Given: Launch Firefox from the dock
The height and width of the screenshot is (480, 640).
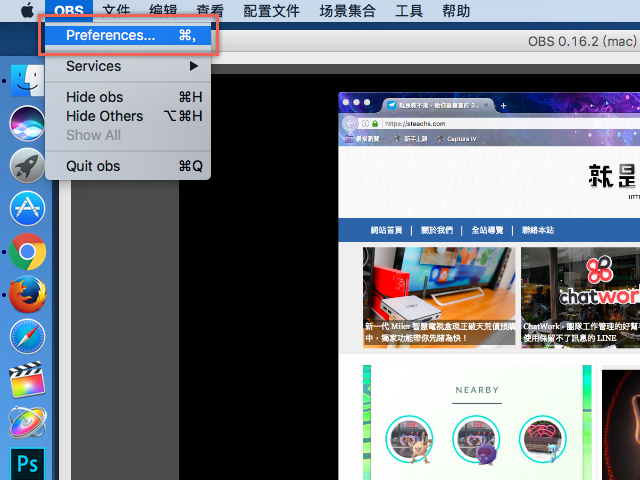Looking at the screenshot, I should click(x=27, y=294).
